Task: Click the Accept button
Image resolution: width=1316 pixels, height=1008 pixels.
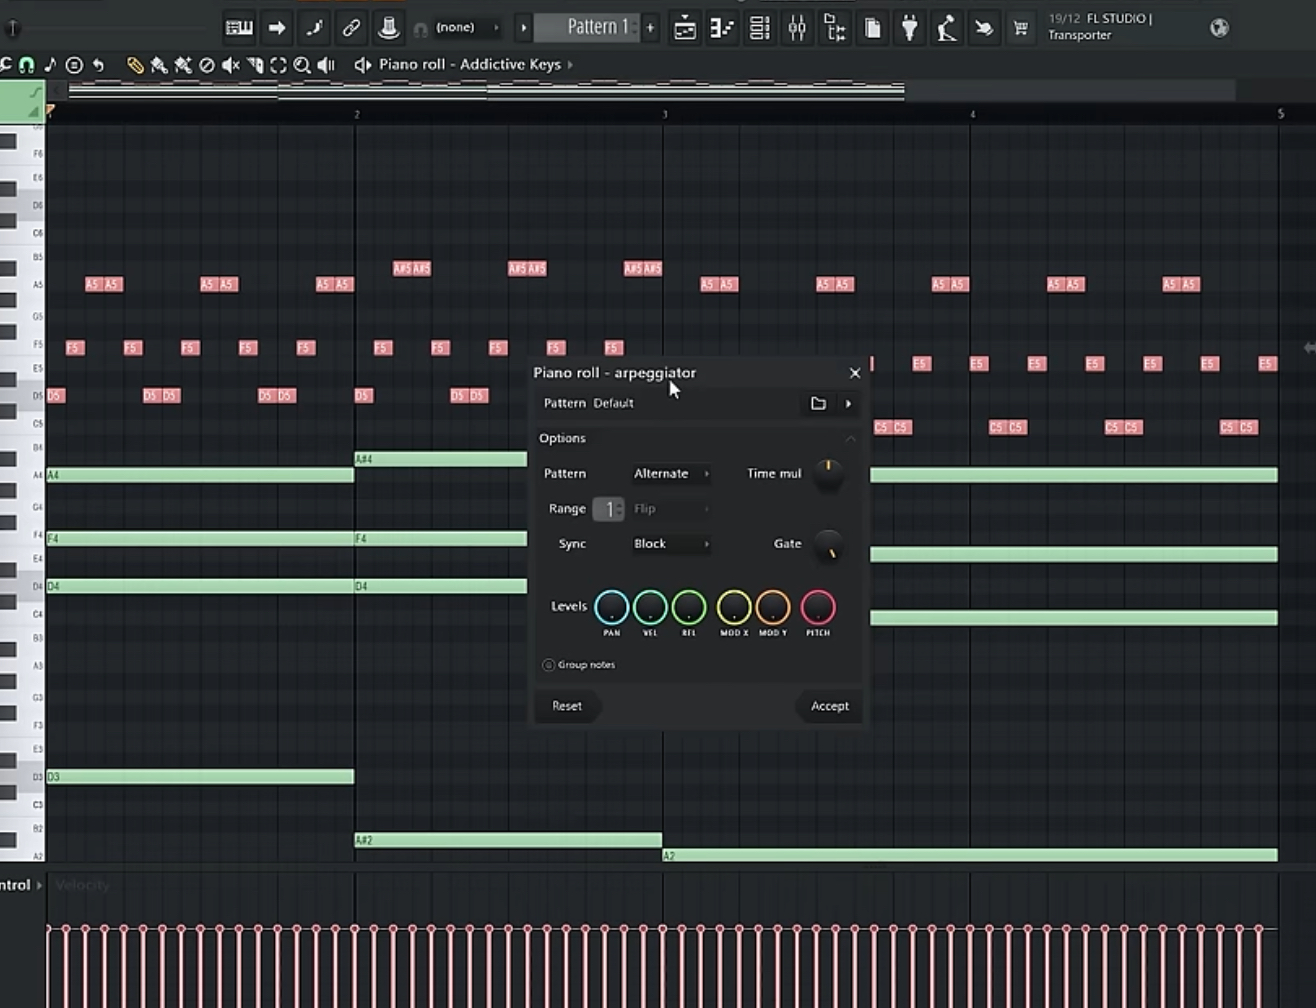Action: point(829,706)
